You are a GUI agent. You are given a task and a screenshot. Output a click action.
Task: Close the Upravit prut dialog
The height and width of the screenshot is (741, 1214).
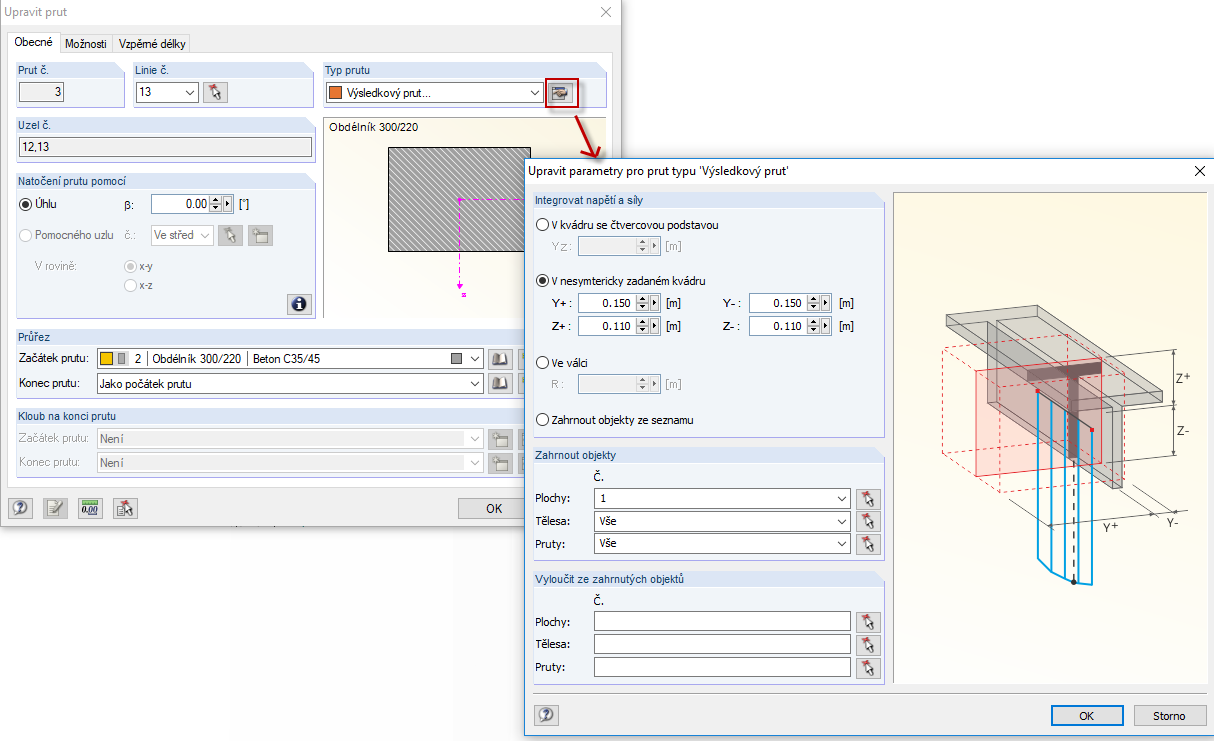click(x=605, y=12)
